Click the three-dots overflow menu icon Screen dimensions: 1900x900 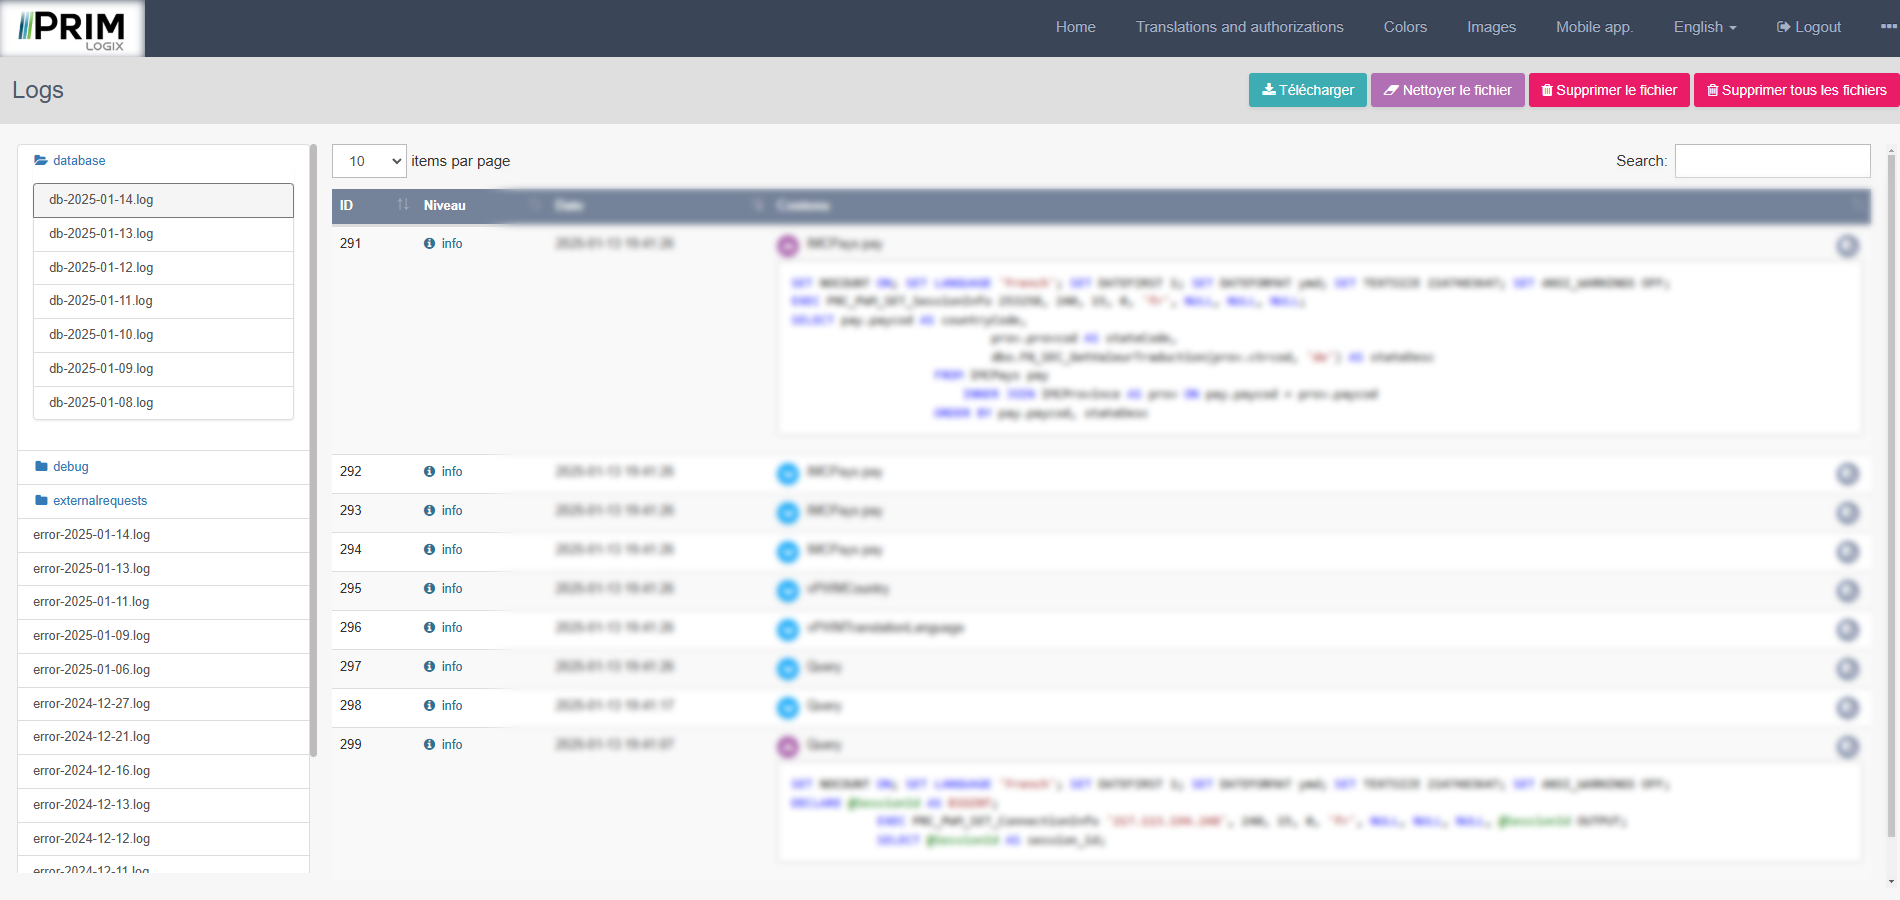[1888, 27]
